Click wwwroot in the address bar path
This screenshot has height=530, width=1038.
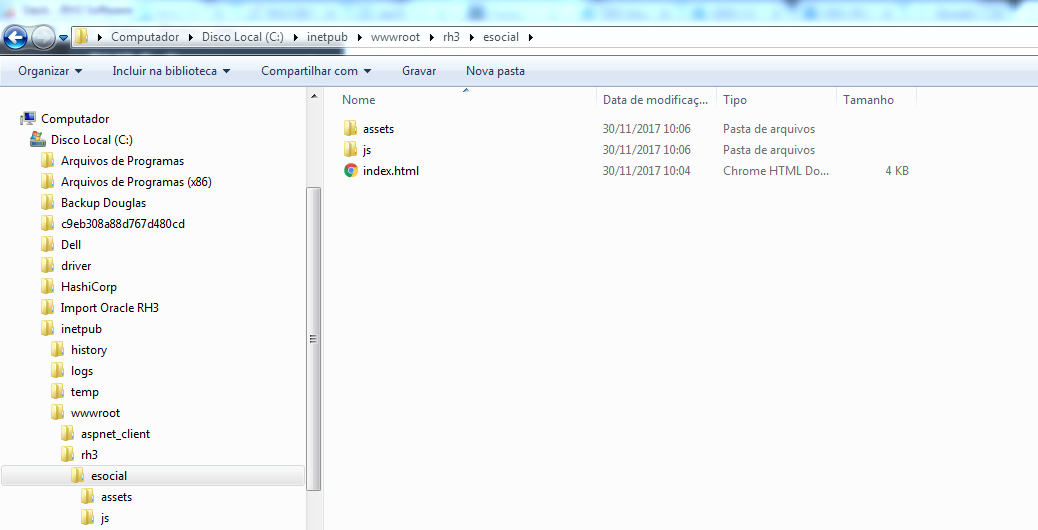click(x=393, y=37)
